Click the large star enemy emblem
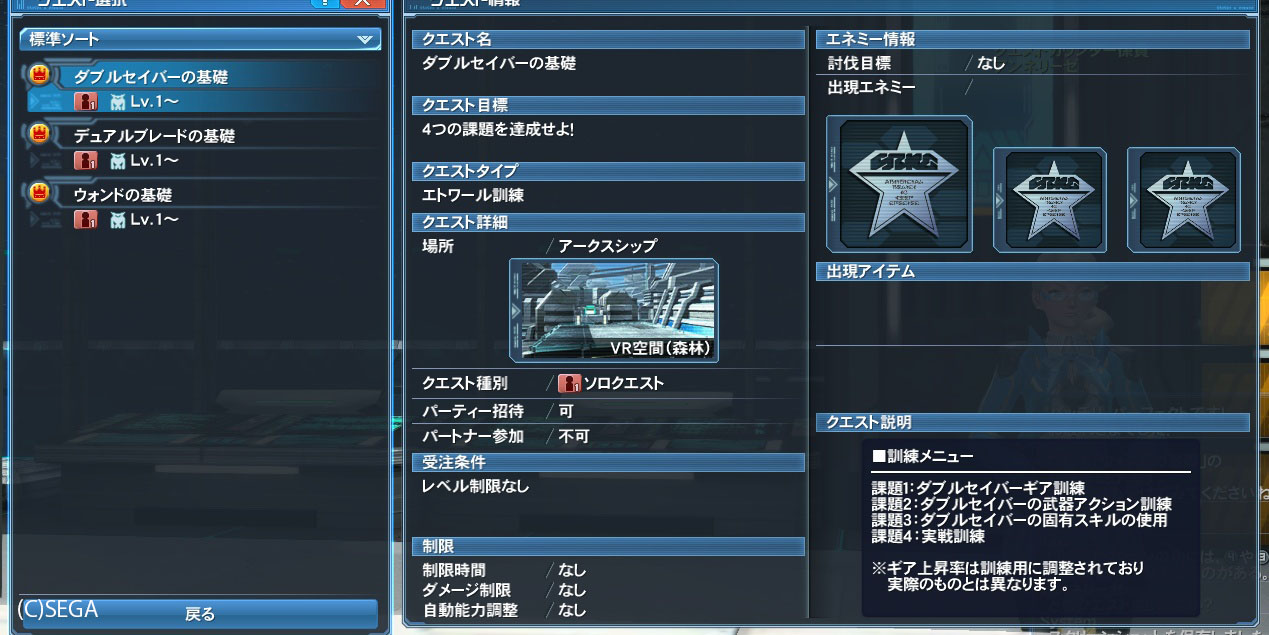This screenshot has height=635, width=1269. [899, 184]
